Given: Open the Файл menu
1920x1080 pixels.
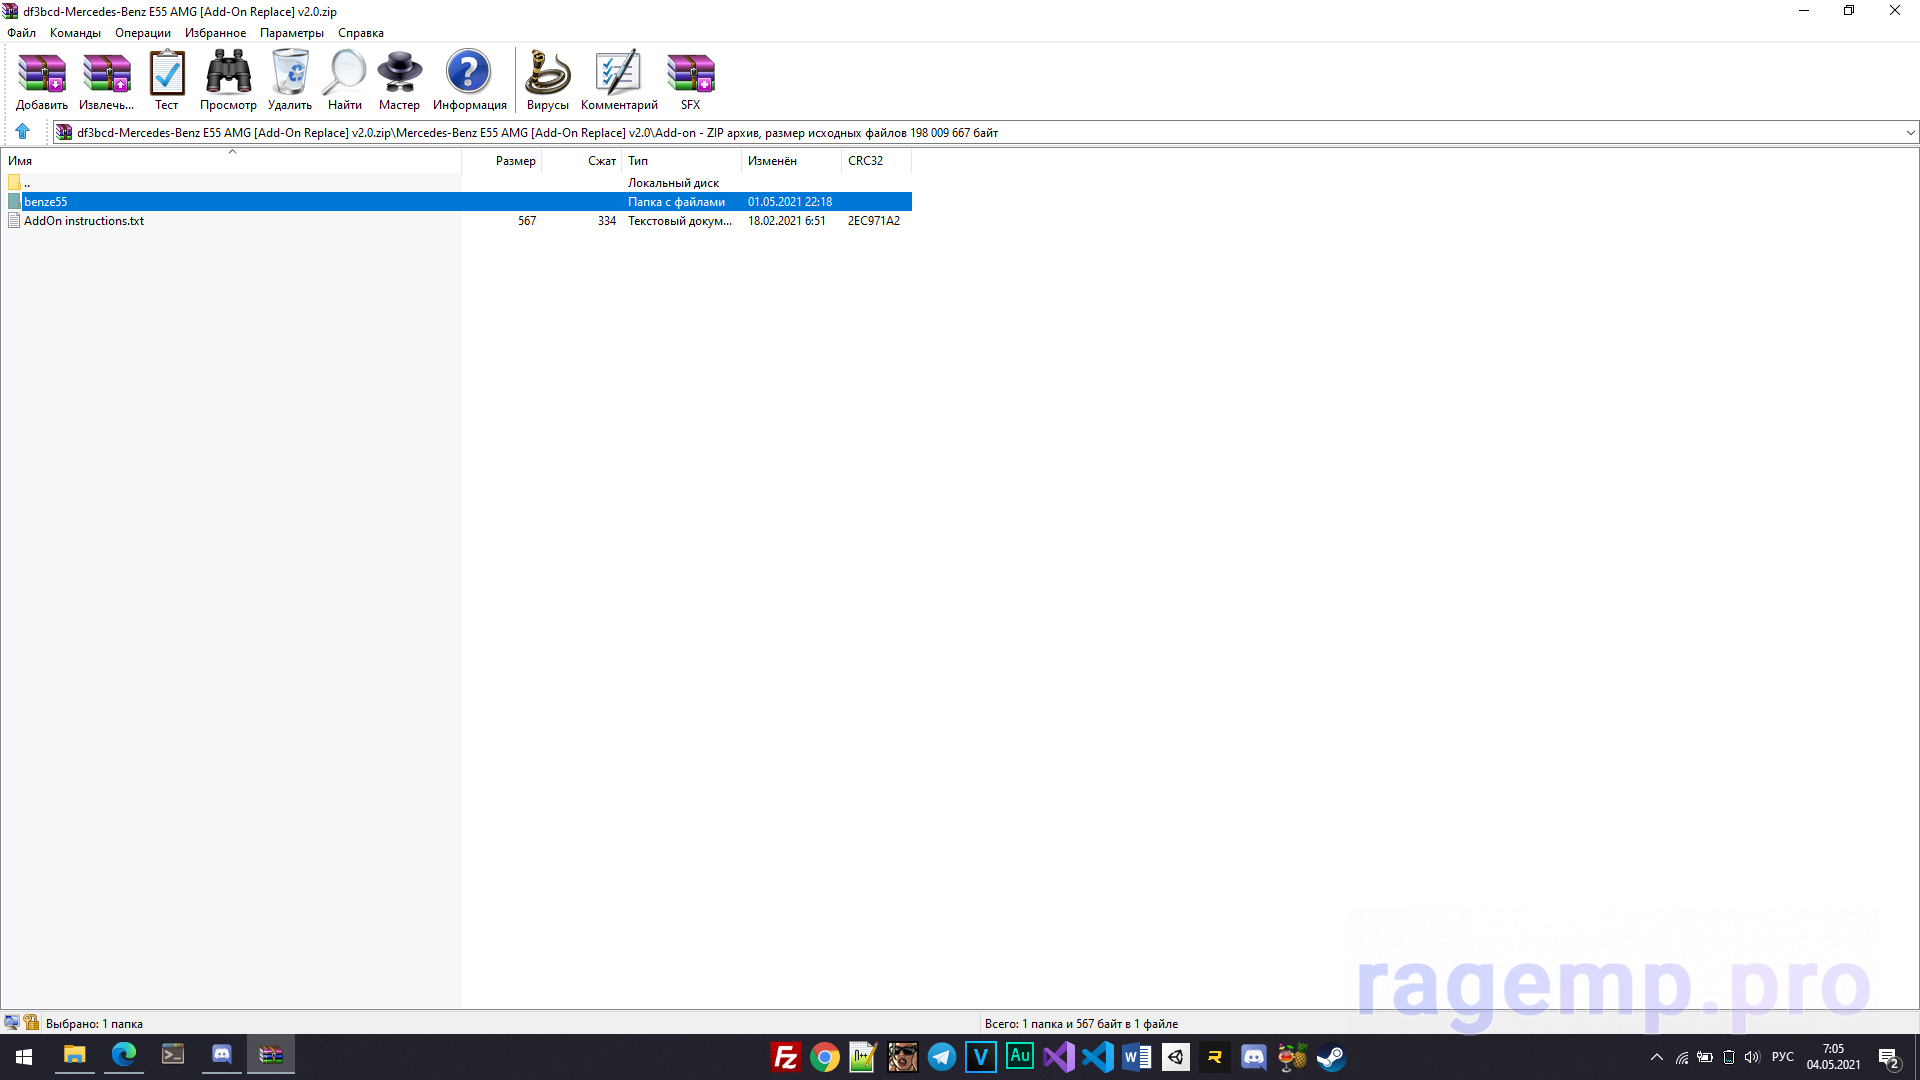Looking at the screenshot, I should (21, 33).
